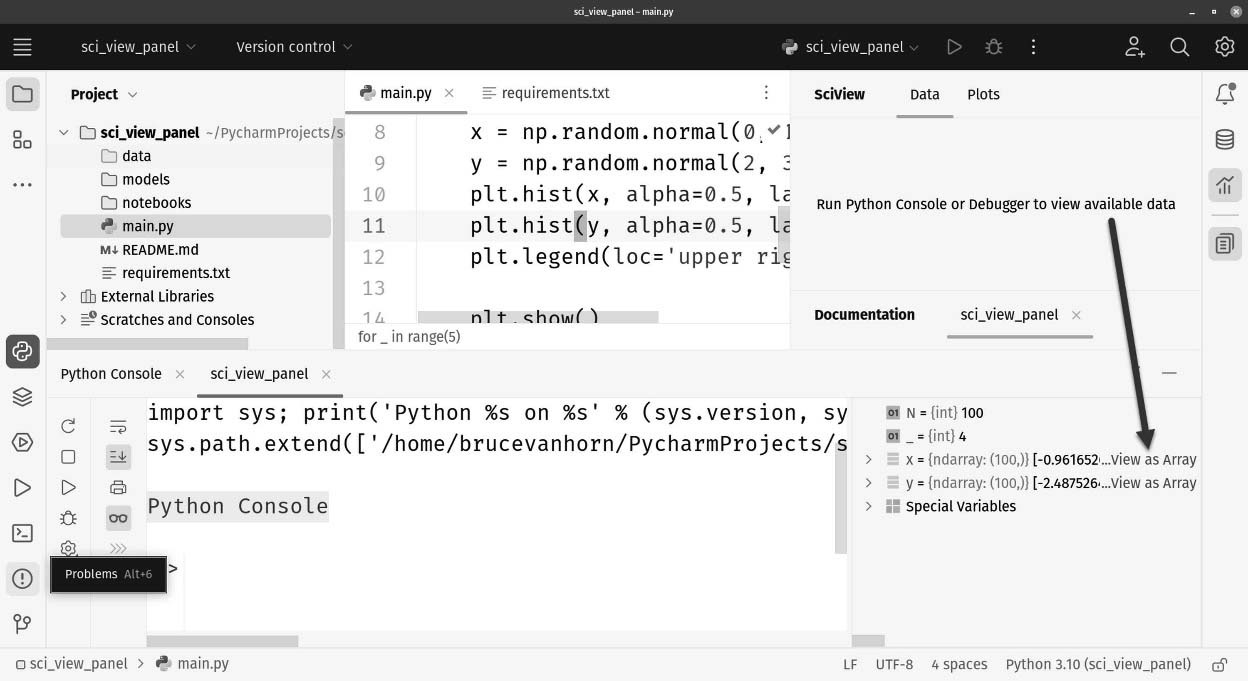Show more console toolbar actions chevron
Viewport: 1248px width, 681px height.
(x=118, y=548)
